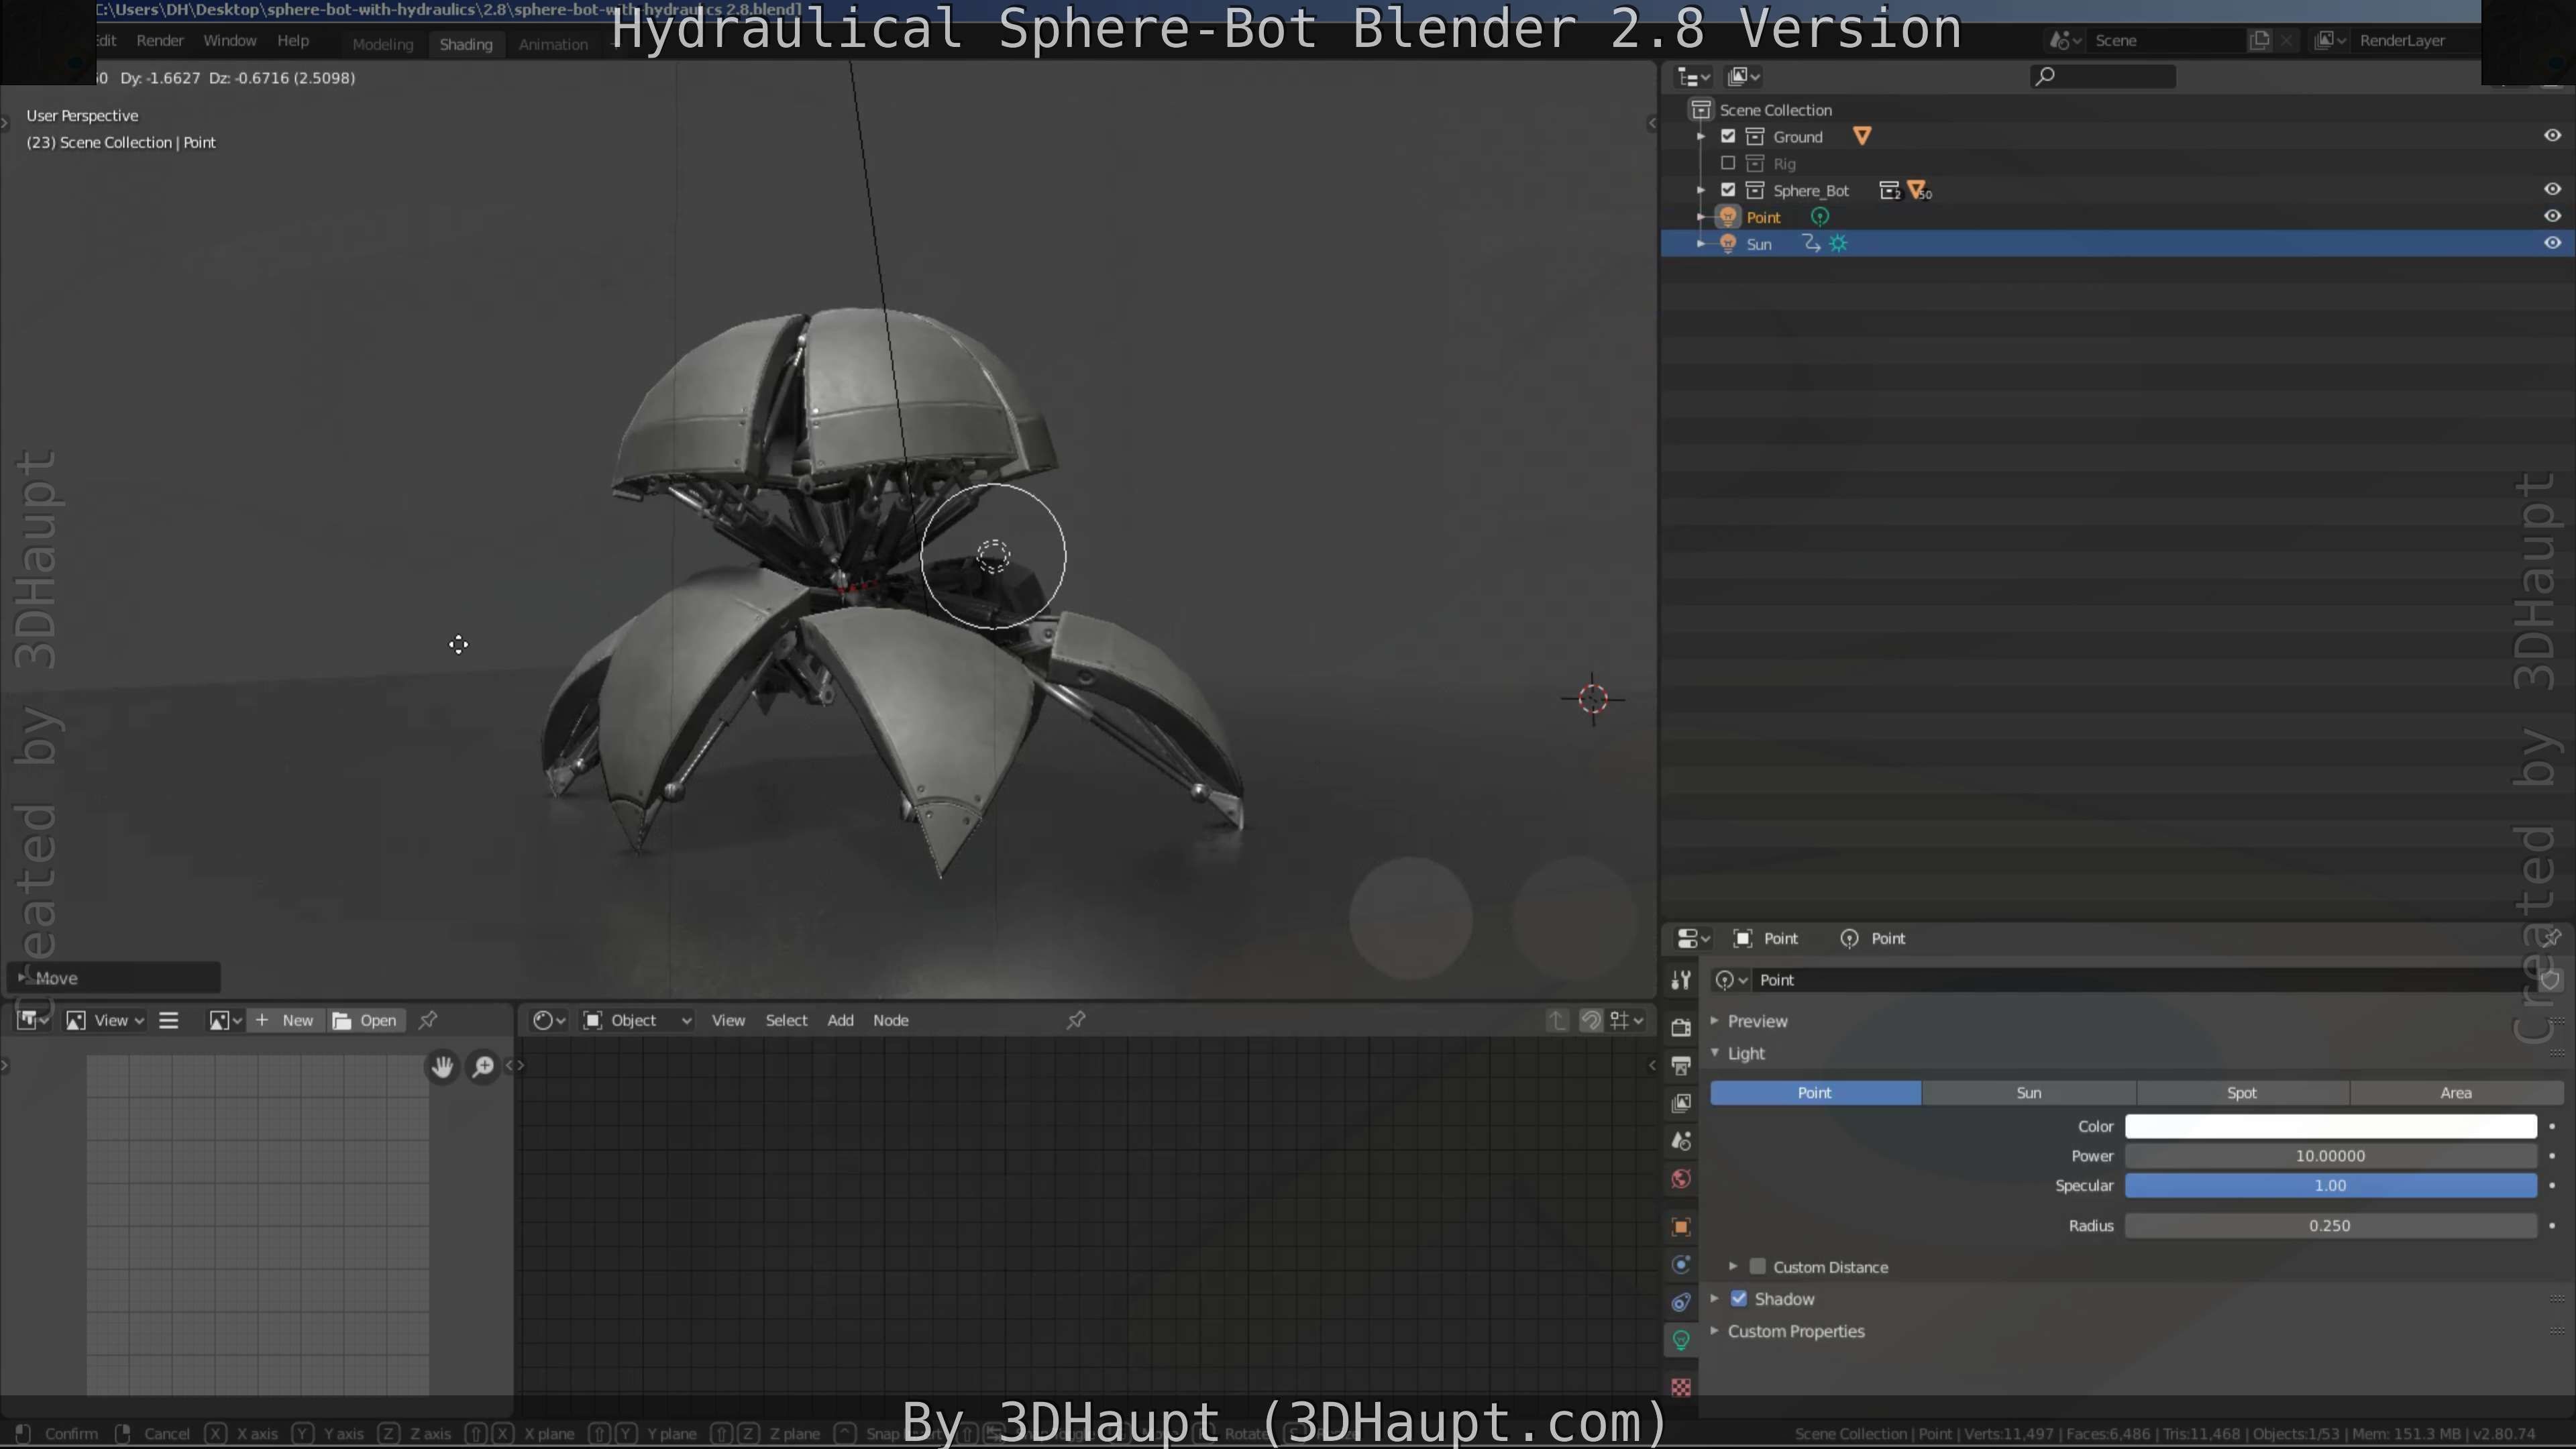Hide the Point light with eye icon
The image size is (2576, 1449).
coord(2552,216)
